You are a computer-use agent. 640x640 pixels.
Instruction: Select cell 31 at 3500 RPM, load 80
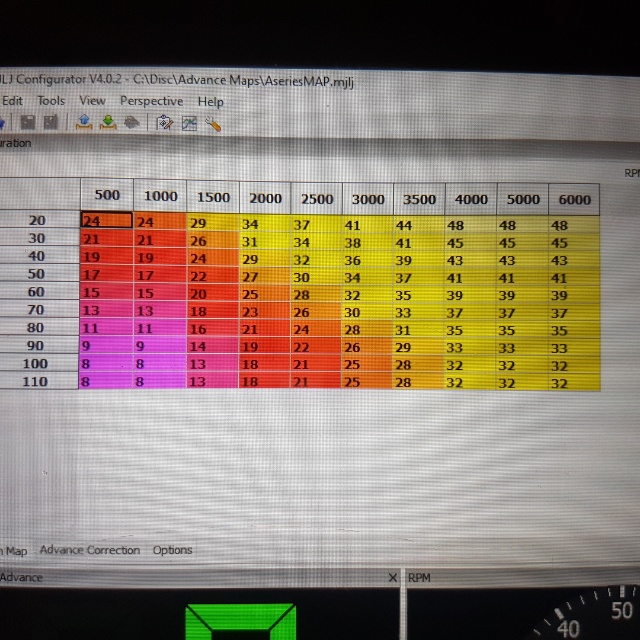[418, 330]
